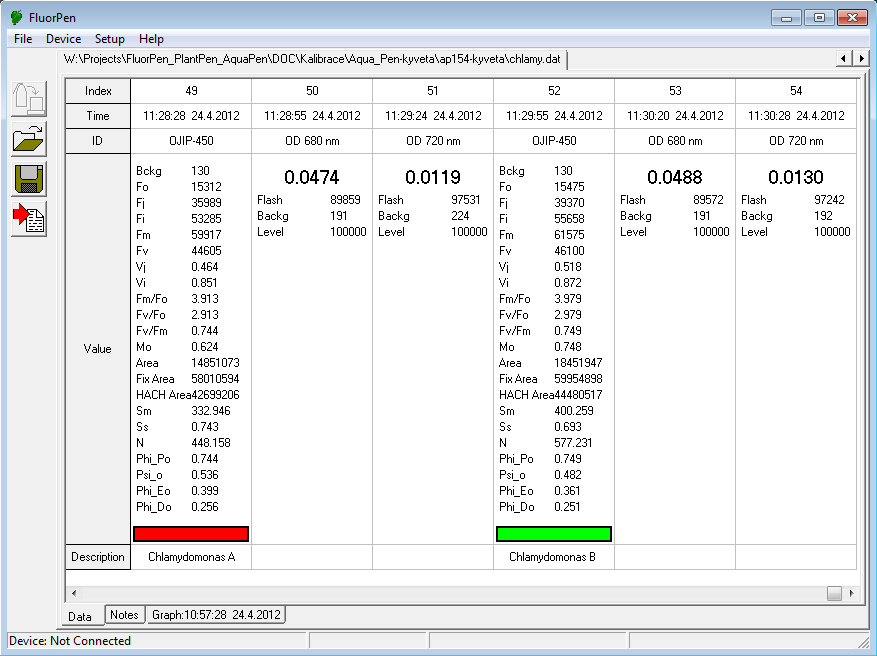Viewport: 877px width, 656px height.
Task: Open the File menu
Action: [23, 39]
